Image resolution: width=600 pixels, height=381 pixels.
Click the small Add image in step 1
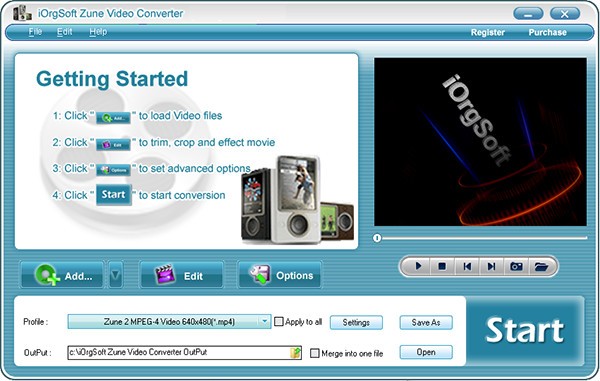point(113,118)
